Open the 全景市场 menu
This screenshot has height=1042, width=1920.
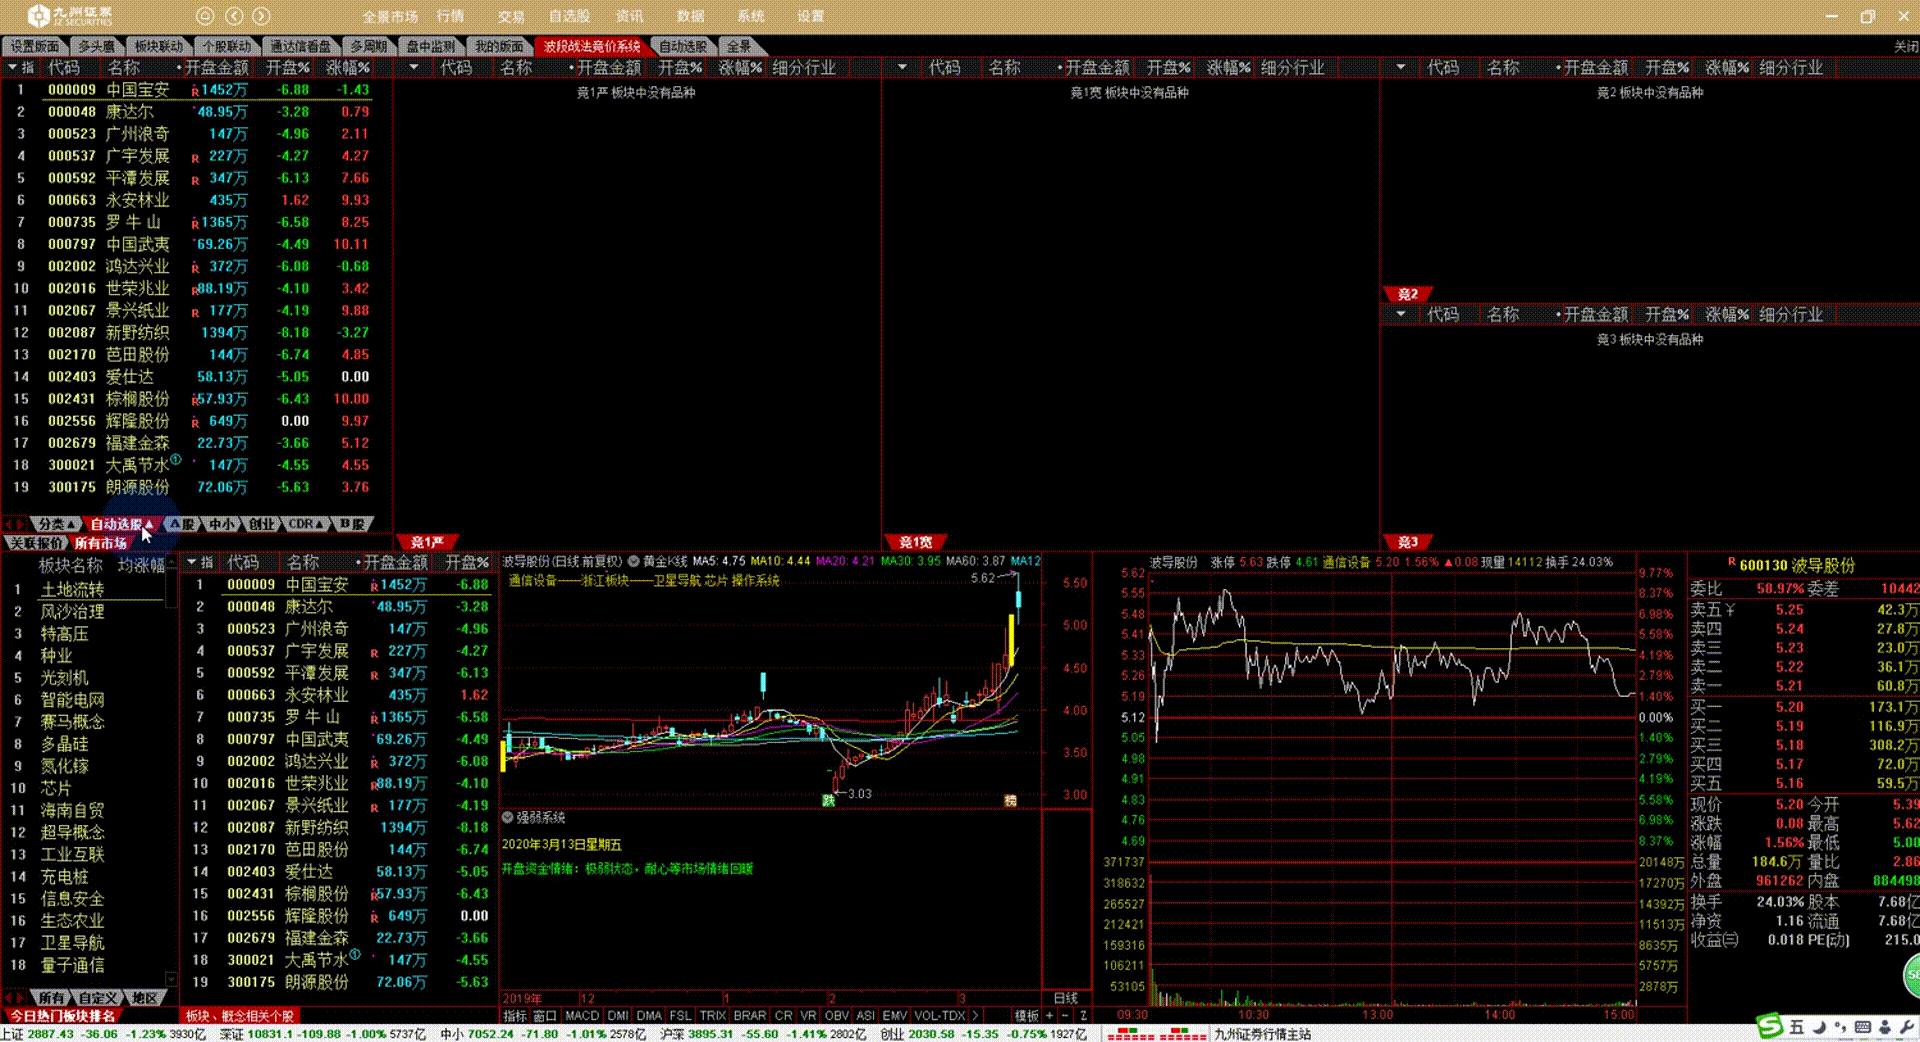pos(390,16)
